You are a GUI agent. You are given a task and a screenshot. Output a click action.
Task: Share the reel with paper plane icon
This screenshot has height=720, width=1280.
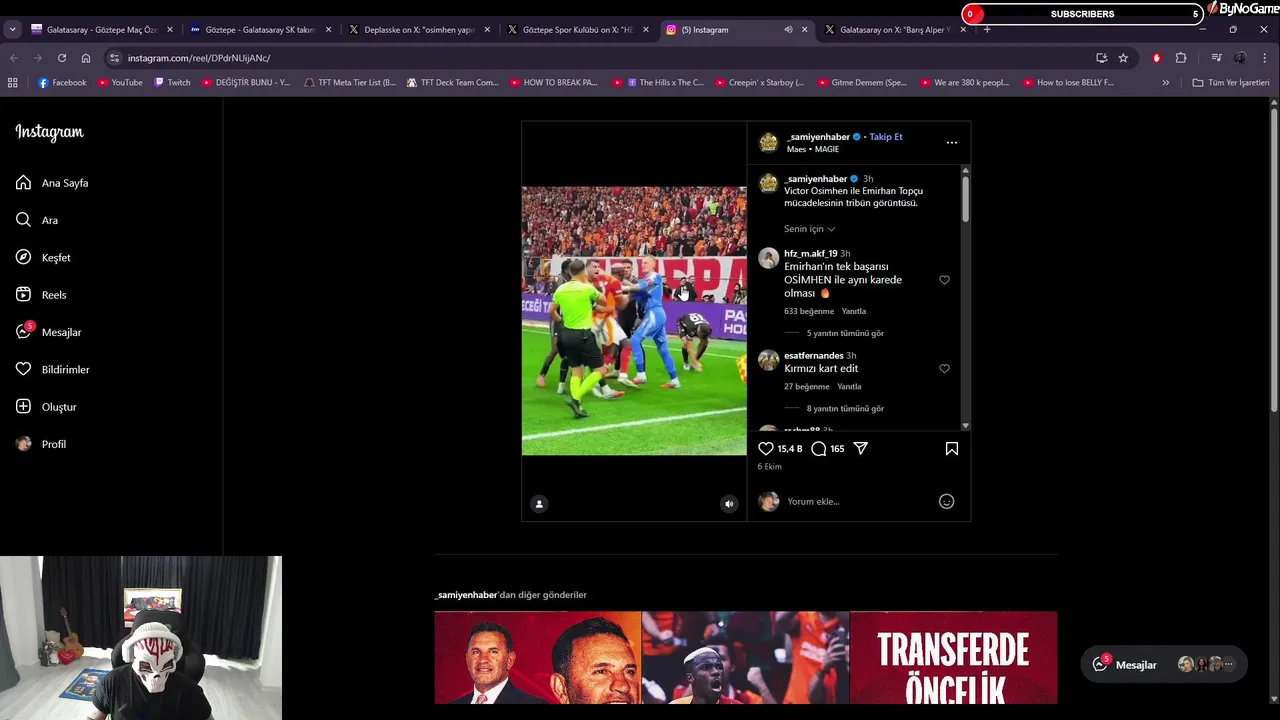tap(860, 449)
